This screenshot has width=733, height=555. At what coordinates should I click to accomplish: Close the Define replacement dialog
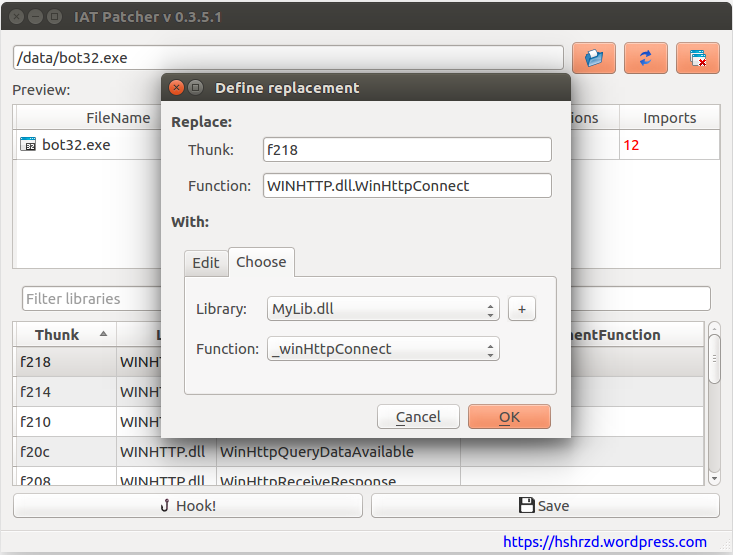tap(177, 88)
